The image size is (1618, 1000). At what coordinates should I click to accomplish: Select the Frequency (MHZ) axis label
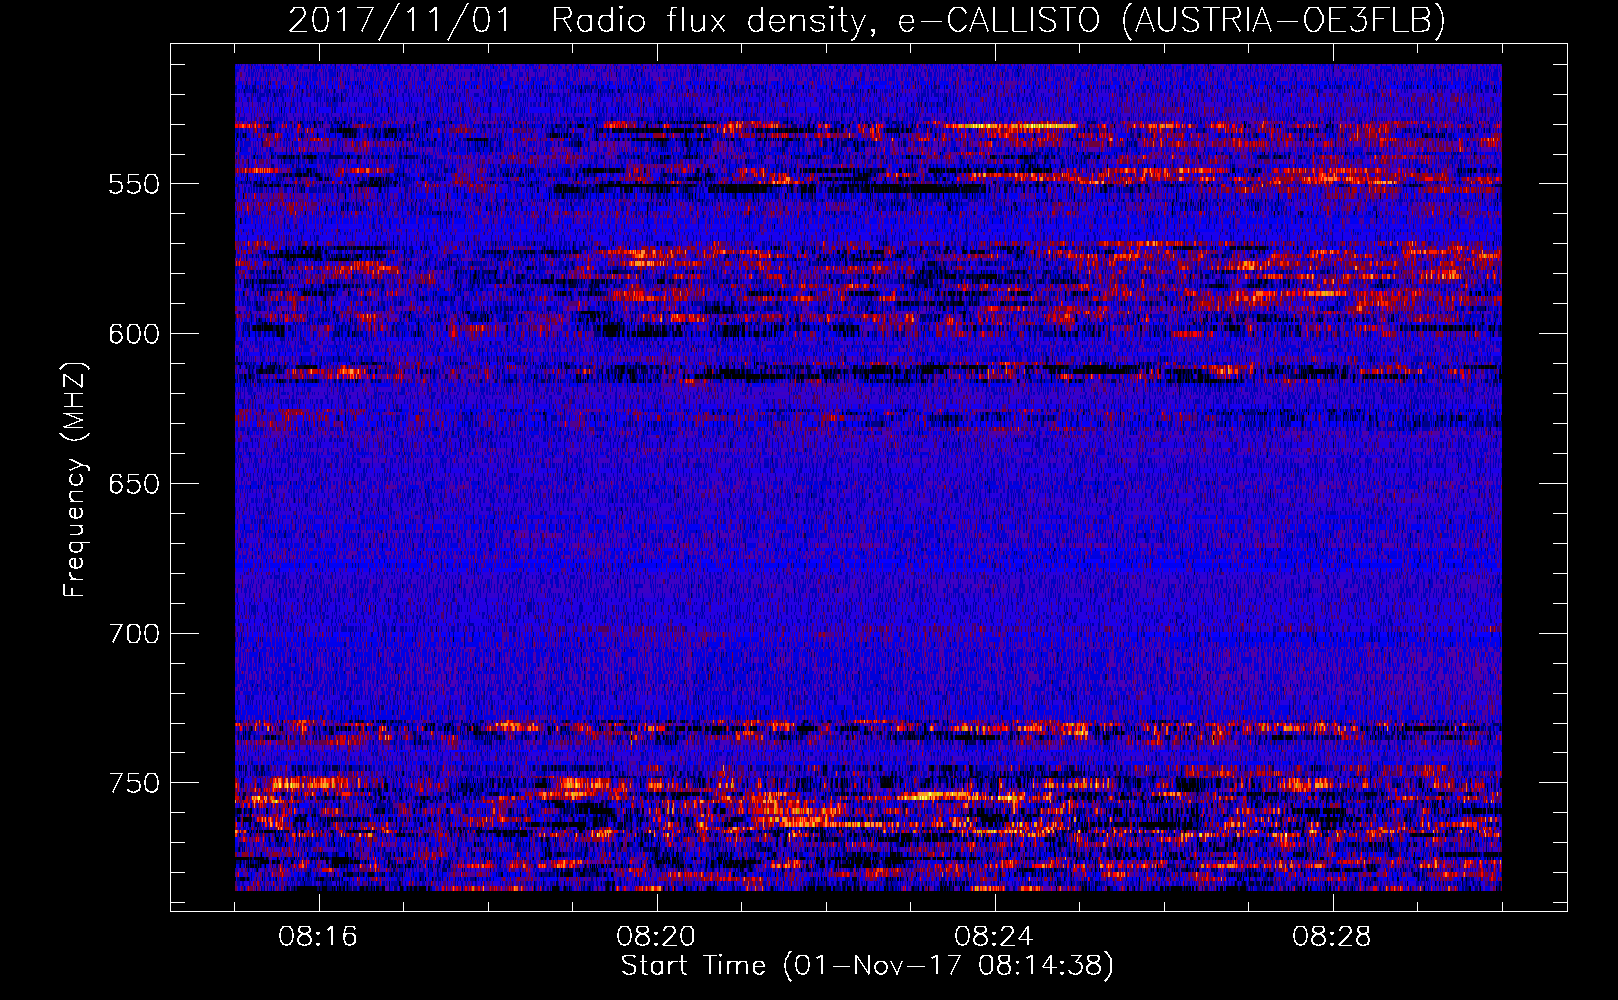pyautogui.click(x=74, y=480)
